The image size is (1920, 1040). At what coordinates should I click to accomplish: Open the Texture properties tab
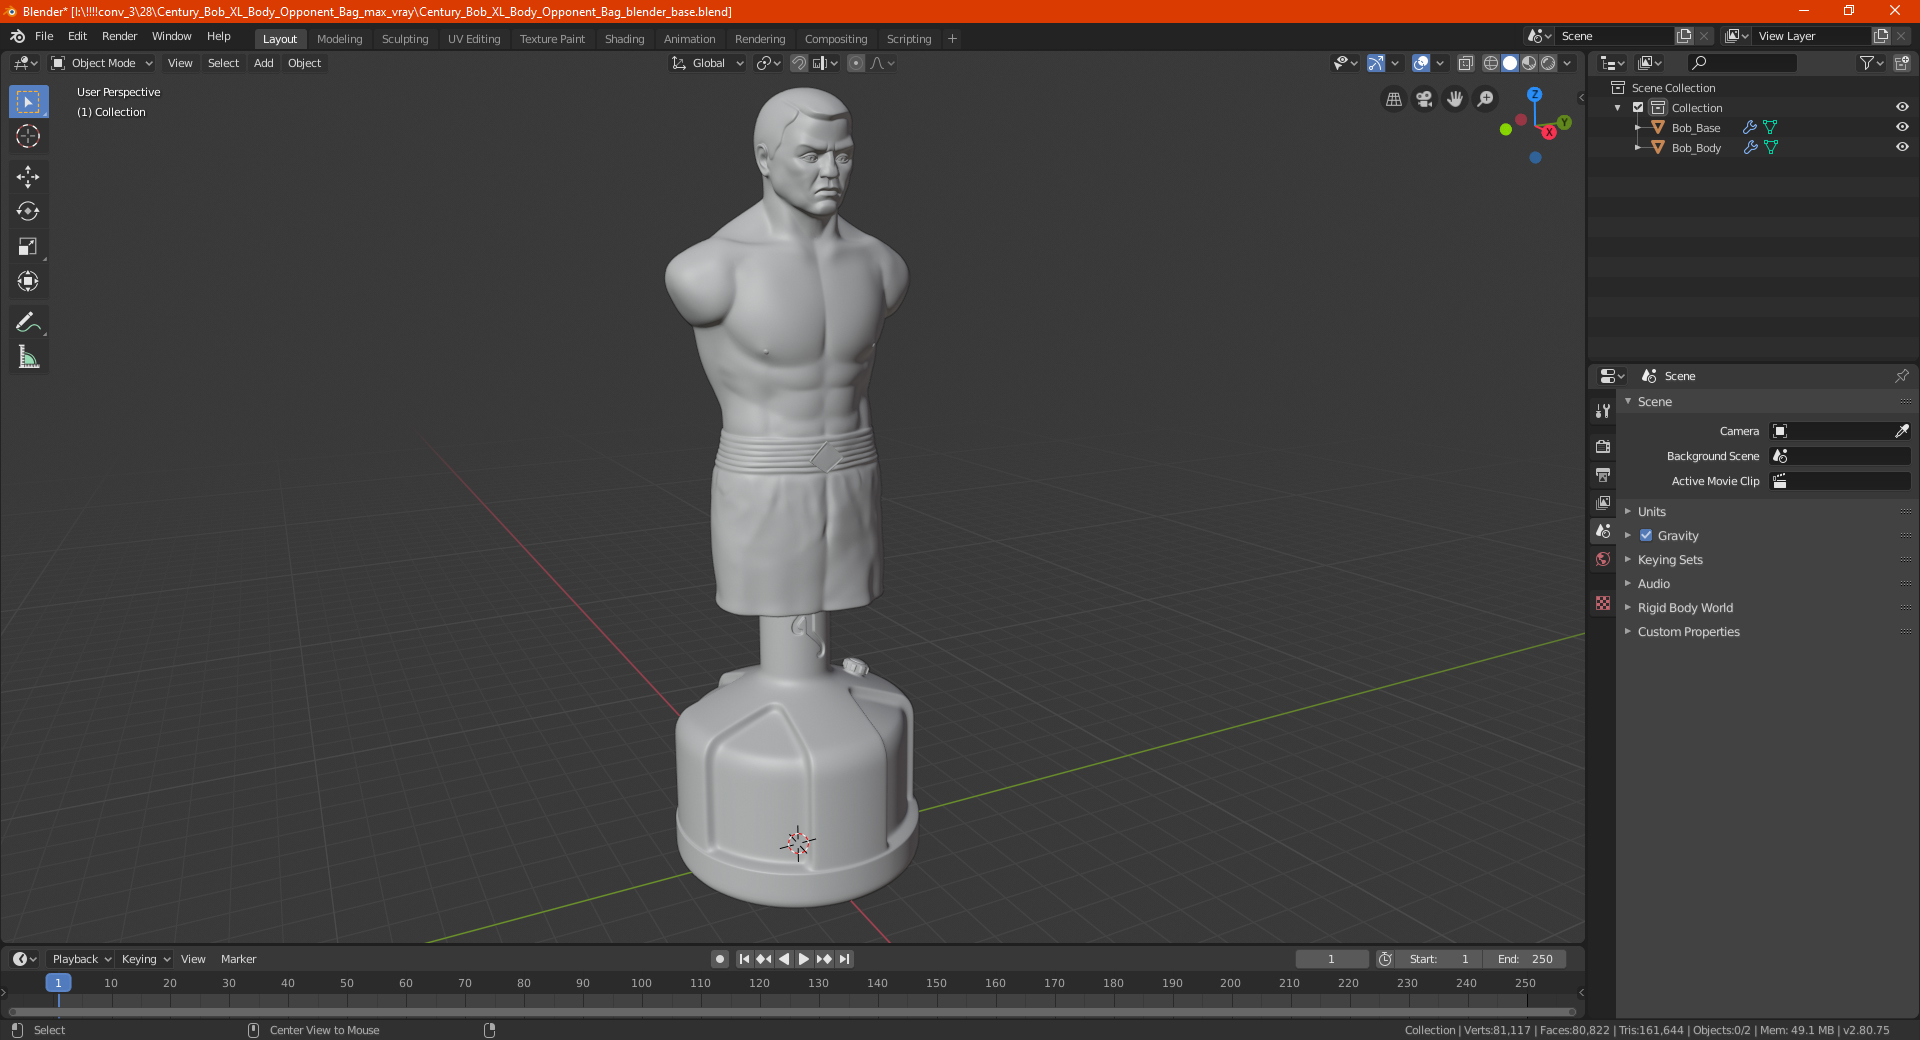pyautogui.click(x=1603, y=603)
